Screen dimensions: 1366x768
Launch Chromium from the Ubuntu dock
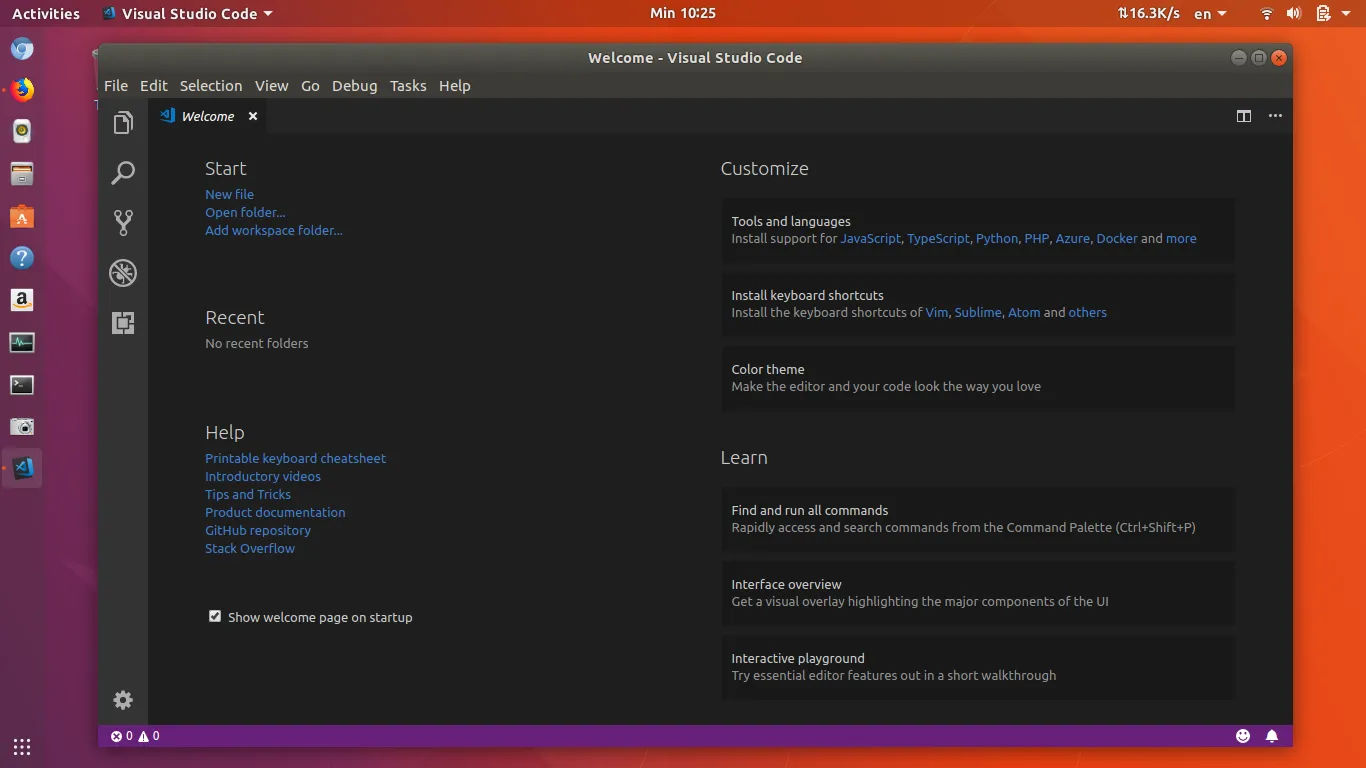pos(22,49)
